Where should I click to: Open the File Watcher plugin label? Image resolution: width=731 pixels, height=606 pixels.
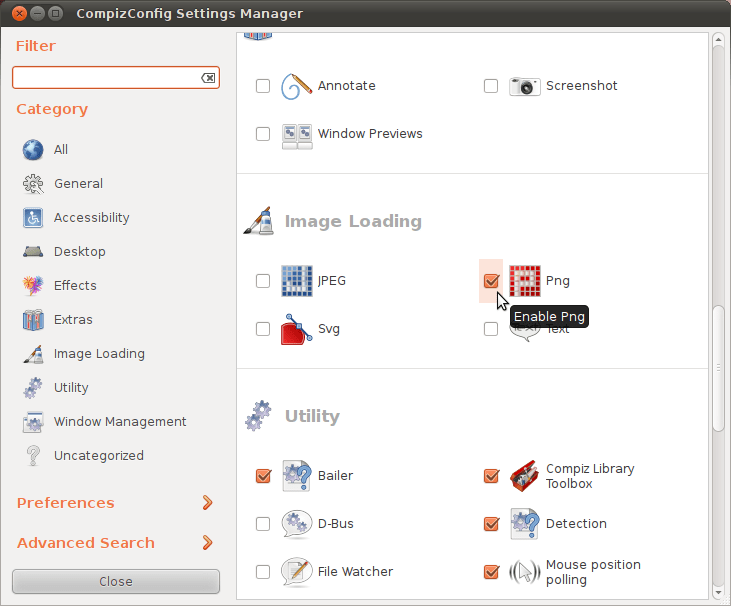coord(355,572)
